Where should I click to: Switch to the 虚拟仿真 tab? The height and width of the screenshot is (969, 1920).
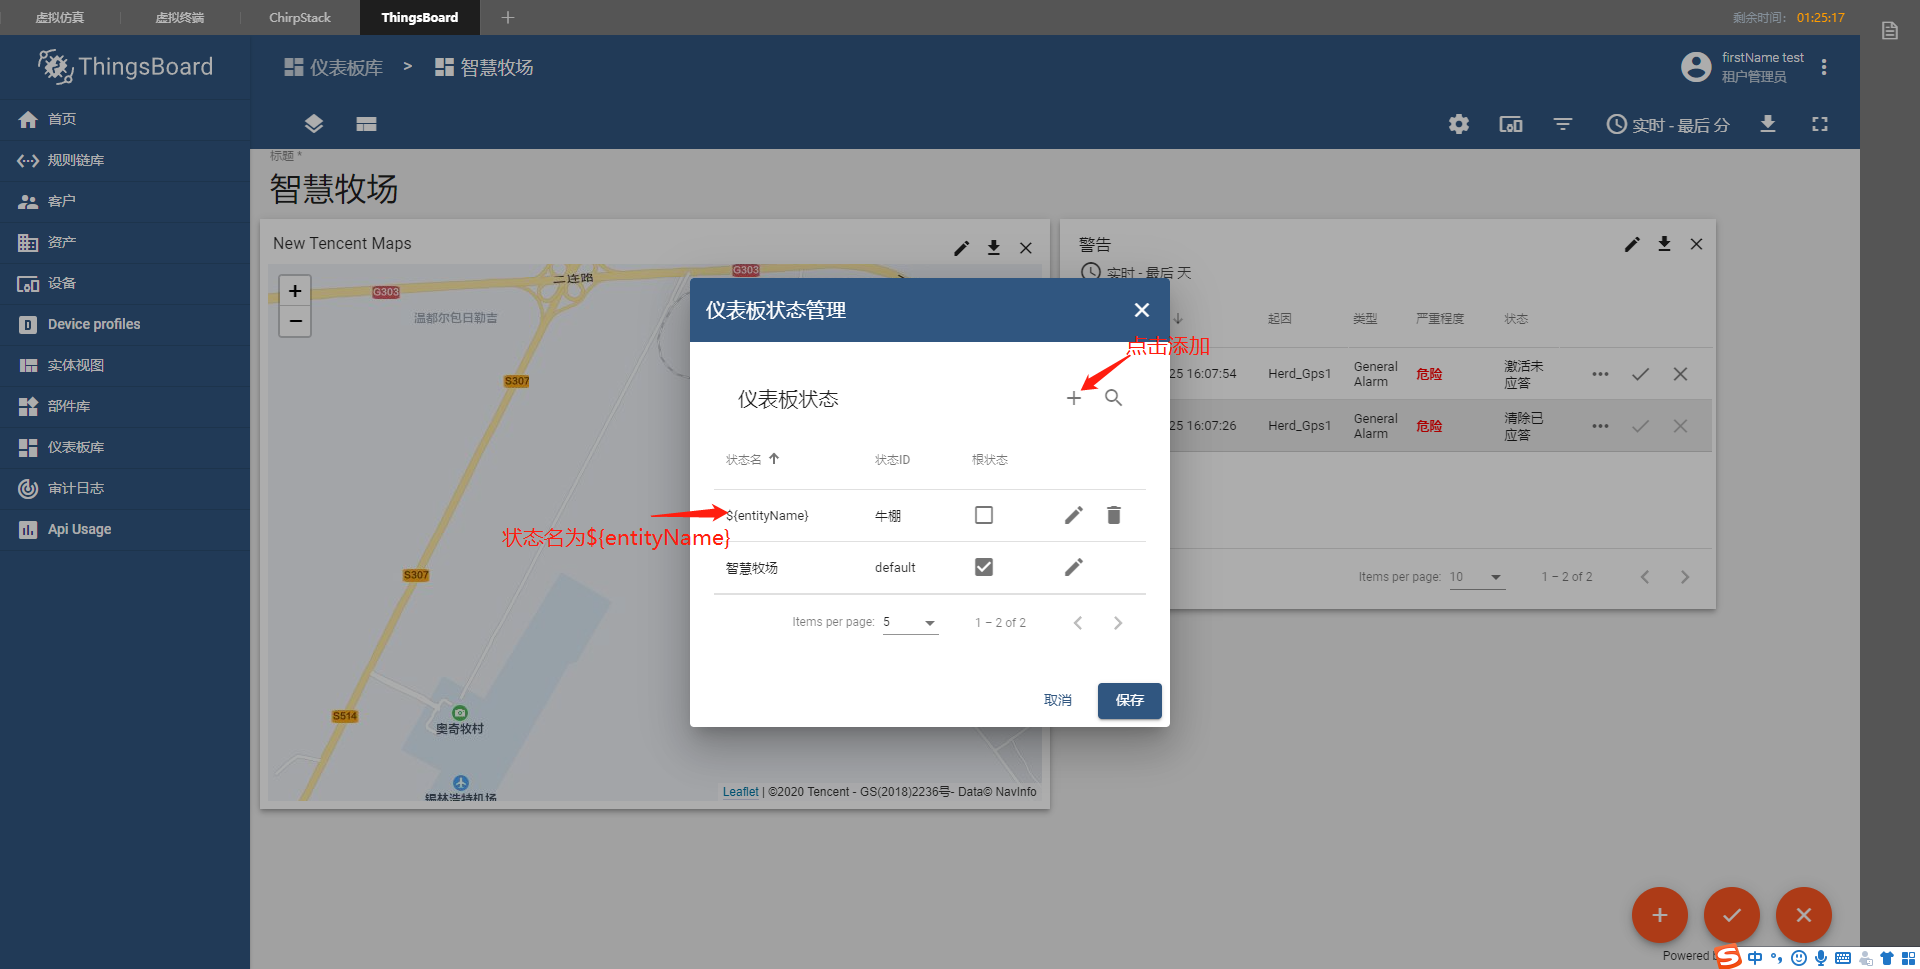[x=59, y=17]
